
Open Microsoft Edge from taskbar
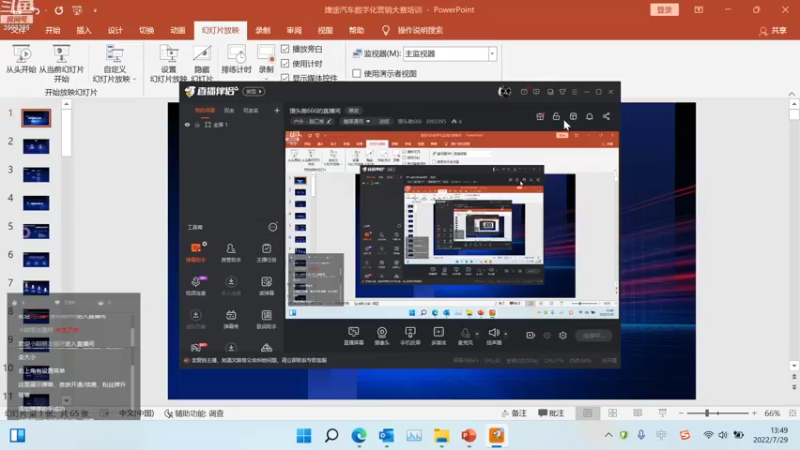[x=359, y=436]
